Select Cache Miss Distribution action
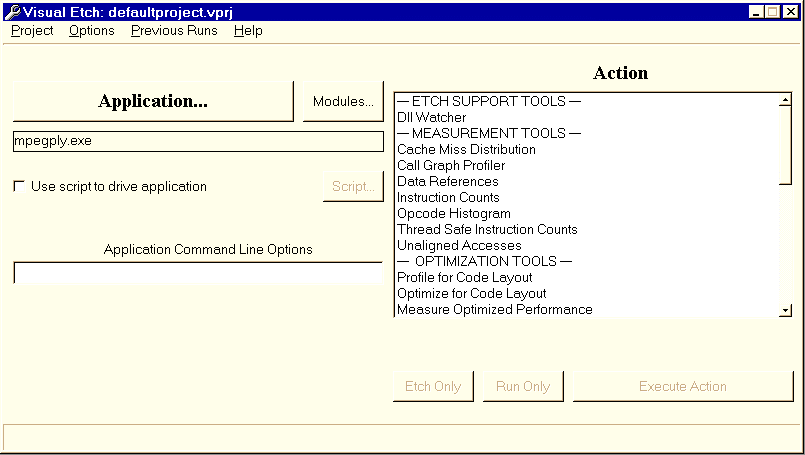 click(x=466, y=149)
